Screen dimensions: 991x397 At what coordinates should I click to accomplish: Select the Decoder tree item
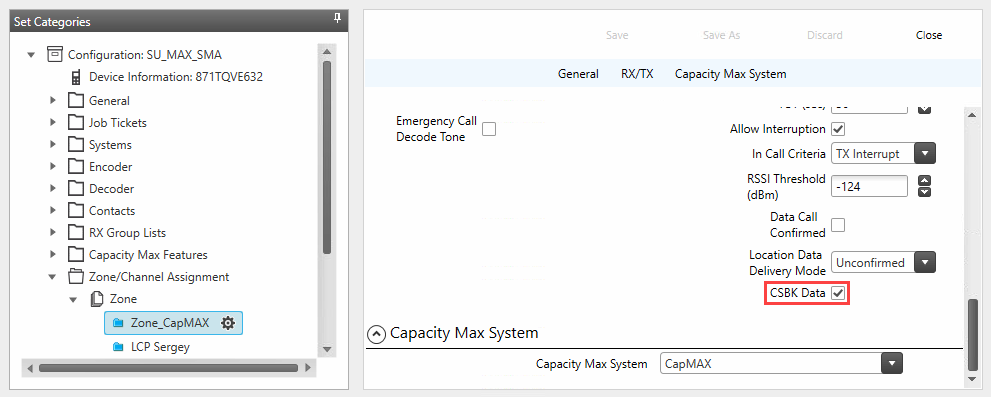coord(111,188)
